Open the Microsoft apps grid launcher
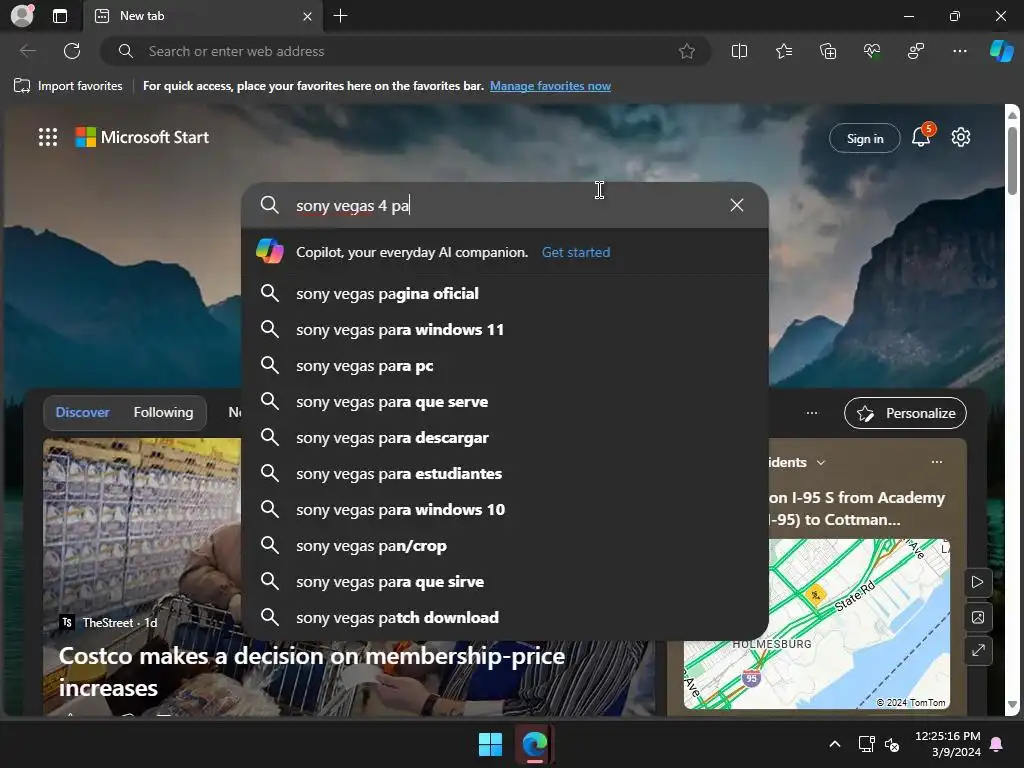This screenshot has height=768, width=1024. [48, 137]
